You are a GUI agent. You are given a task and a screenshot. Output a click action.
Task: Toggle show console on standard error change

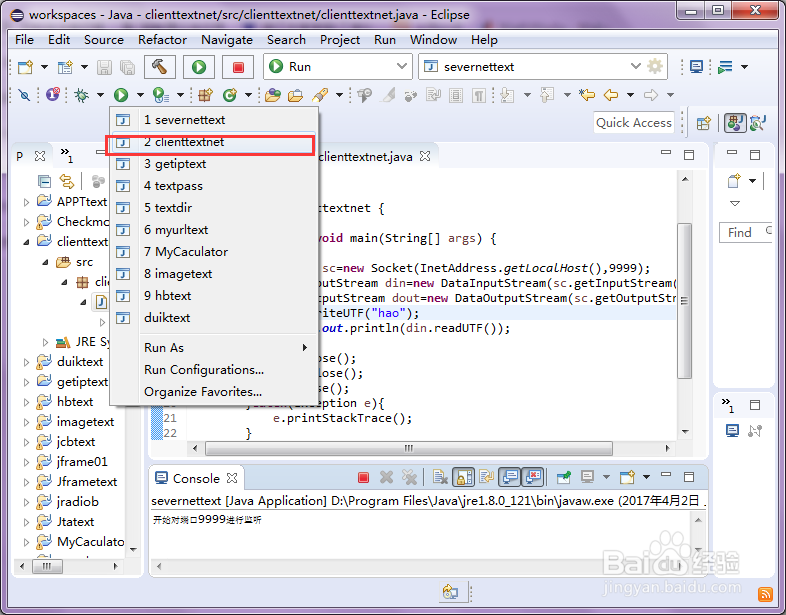(533, 478)
